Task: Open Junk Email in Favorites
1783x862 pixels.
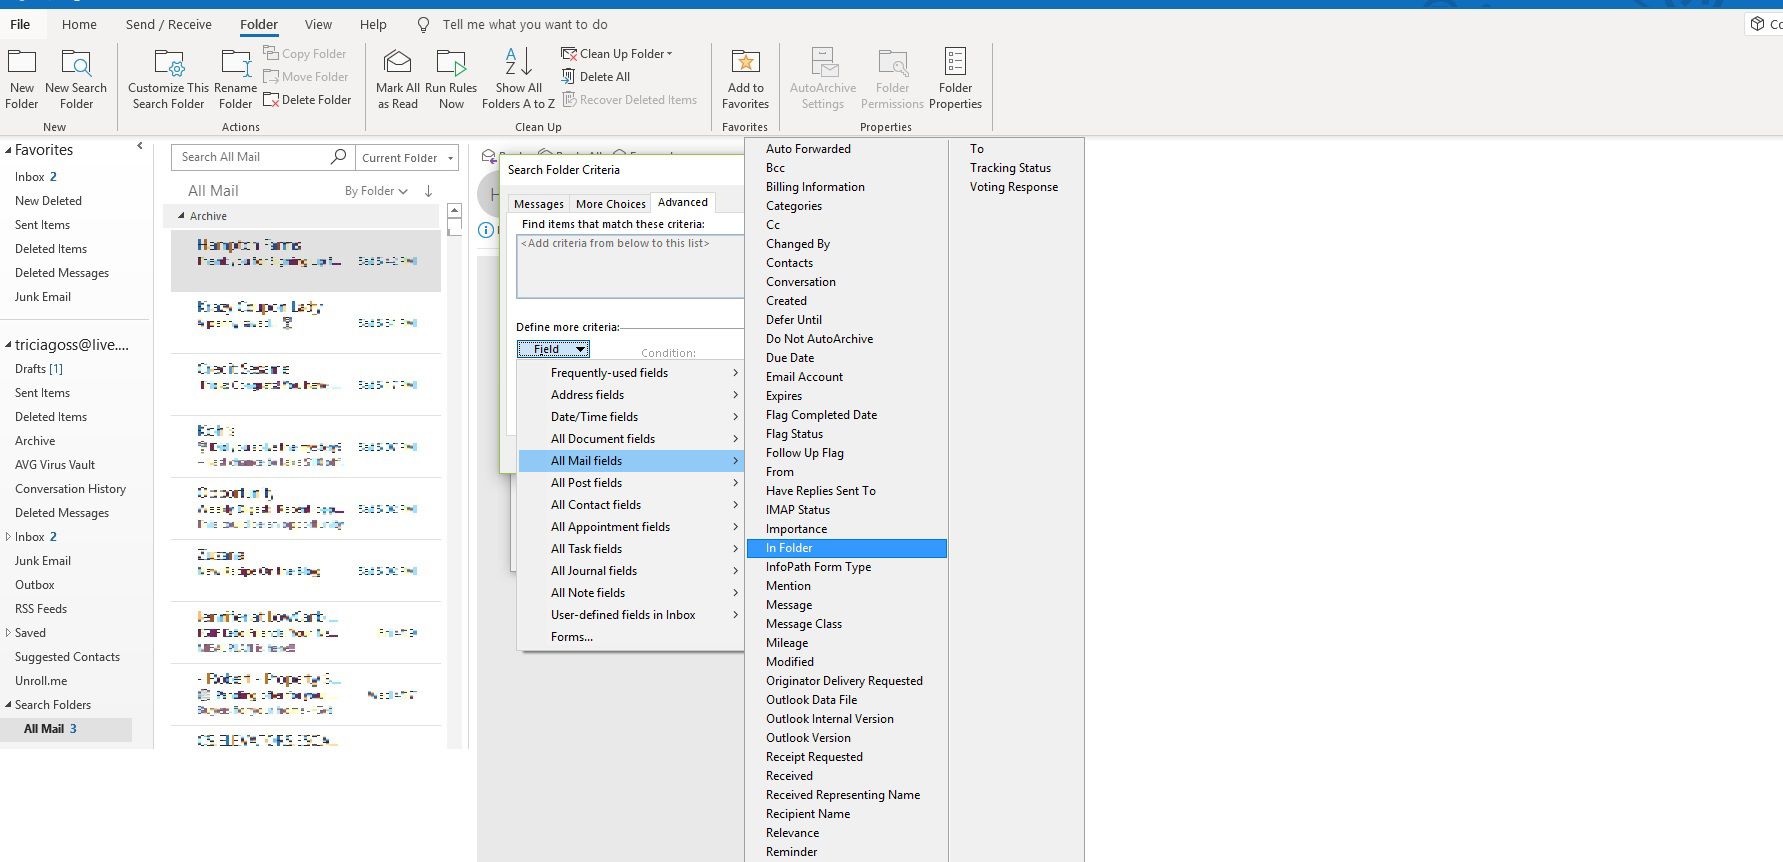Action: point(43,297)
